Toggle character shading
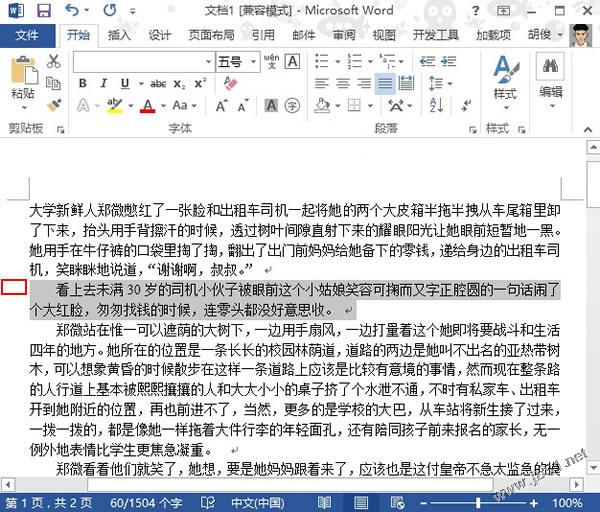The width and height of the screenshot is (600, 512). pos(271,105)
